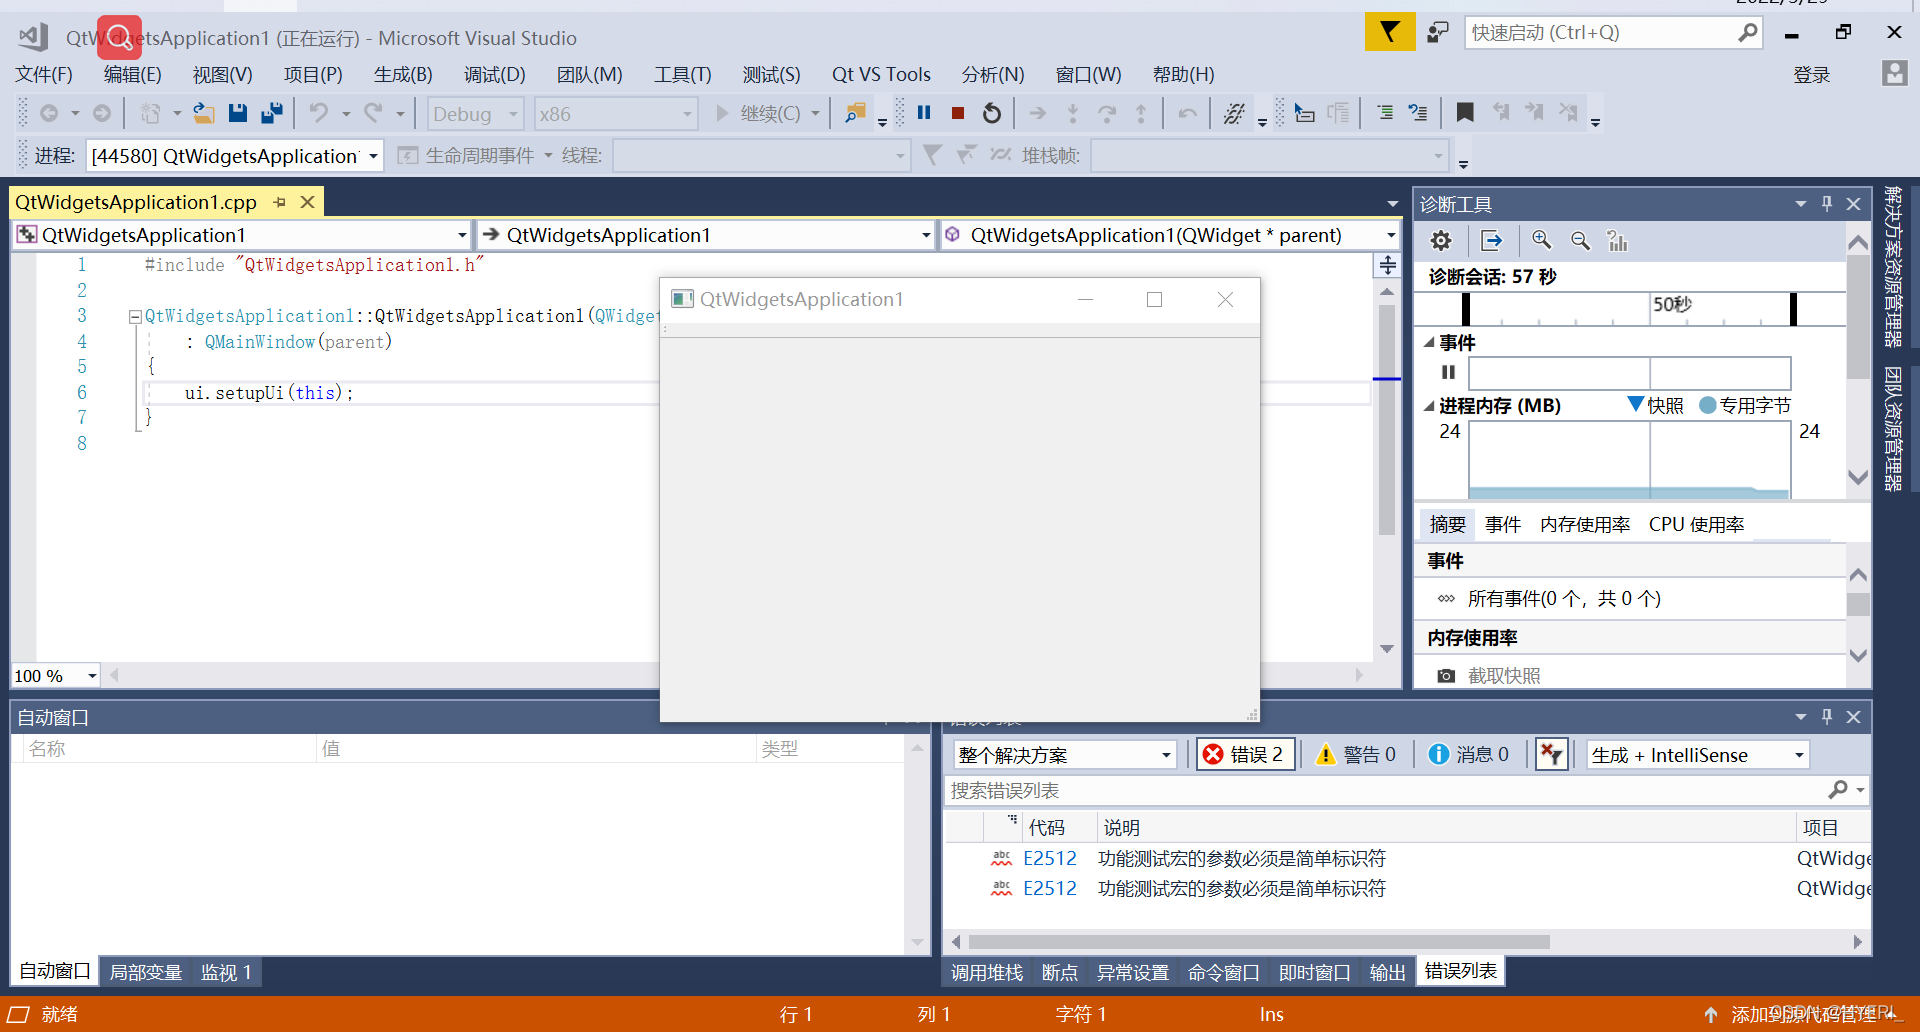Image resolution: width=1920 pixels, height=1032 pixels.
Task: Switch to the 断点 tab
Action: point(1060,972)
